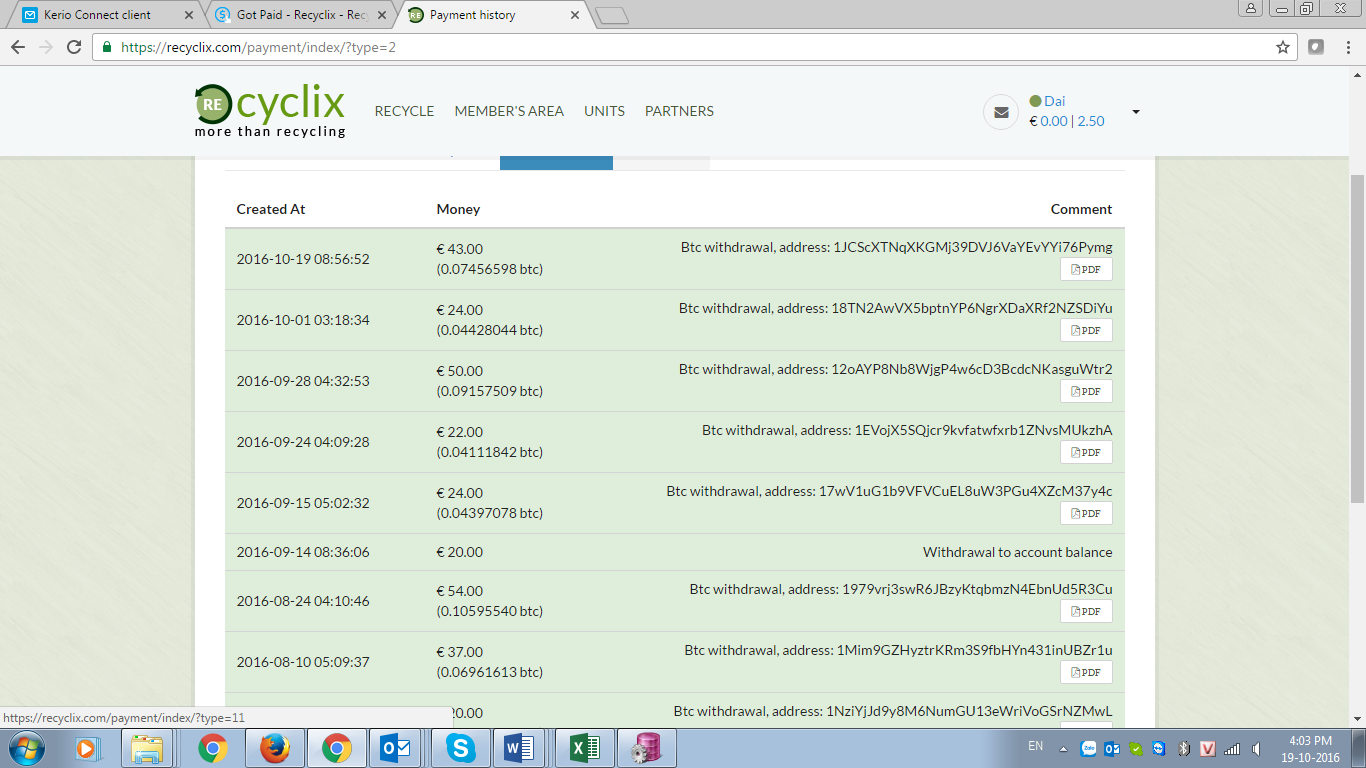Click the Dai username link
Screen dimensions: 1366x768
tap(1054, 101)
